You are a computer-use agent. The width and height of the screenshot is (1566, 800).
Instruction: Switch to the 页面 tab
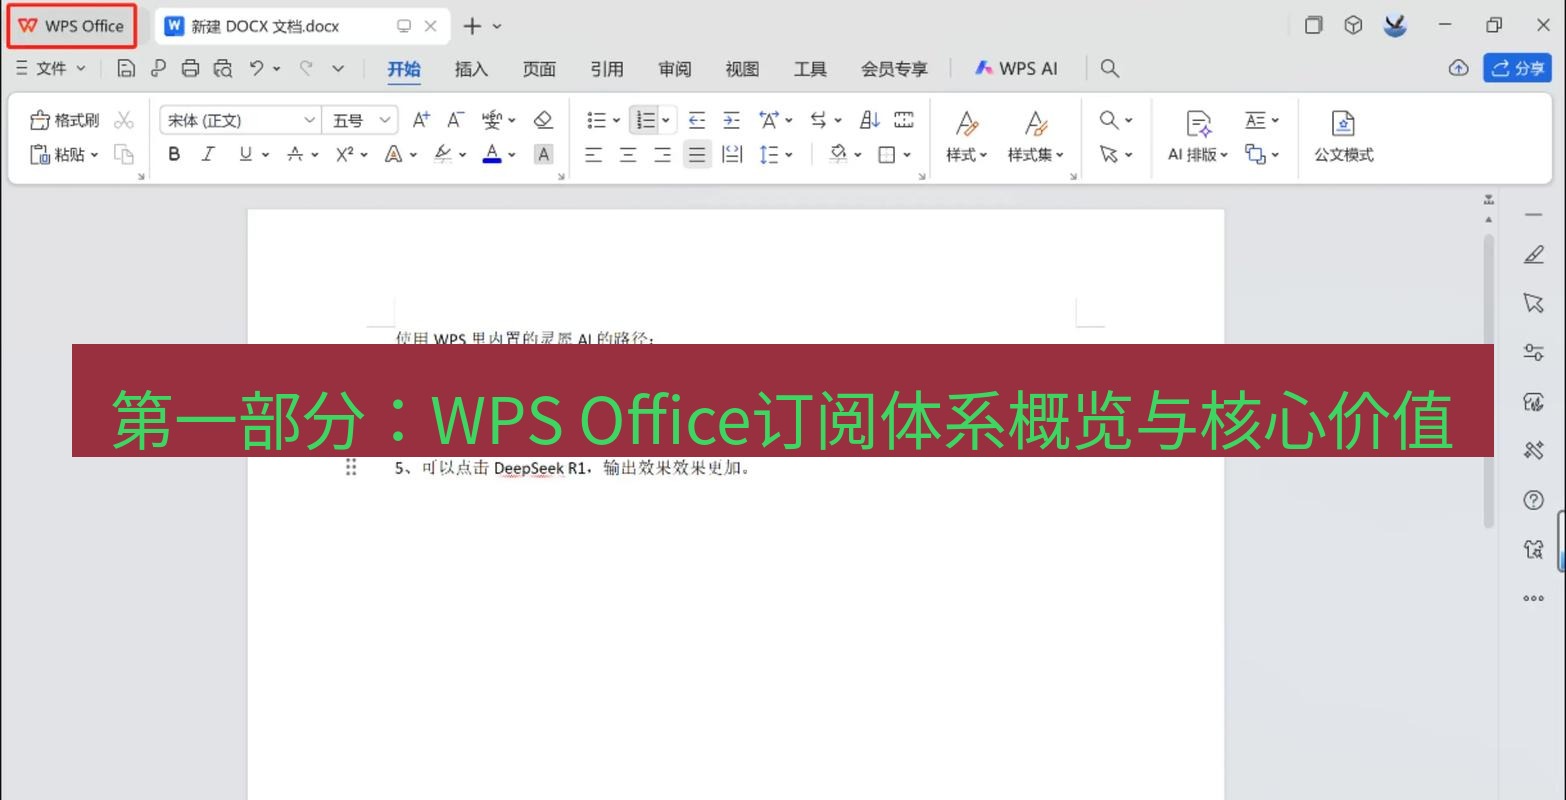tap(539, 68)
